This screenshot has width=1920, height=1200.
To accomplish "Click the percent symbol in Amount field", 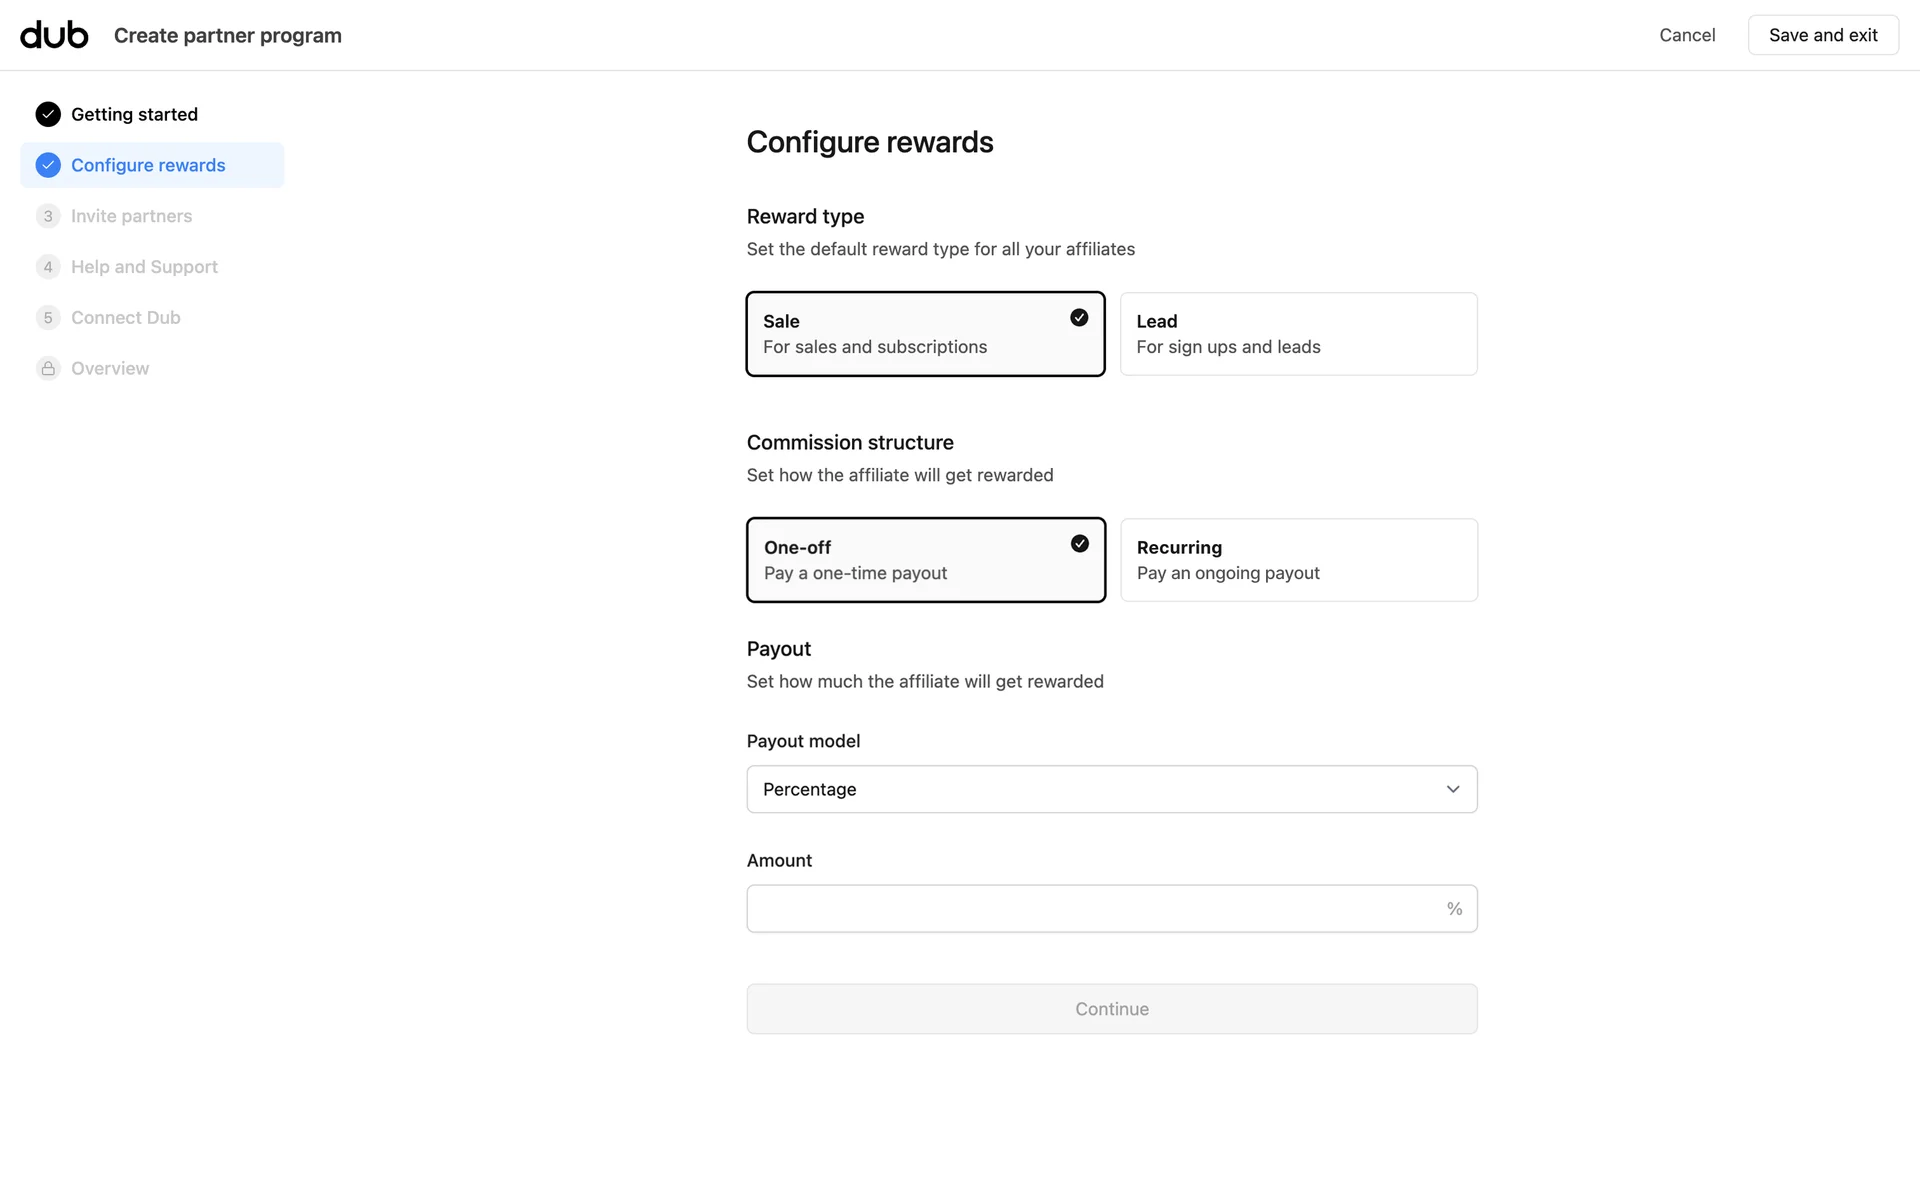I will click(1454, 909).
